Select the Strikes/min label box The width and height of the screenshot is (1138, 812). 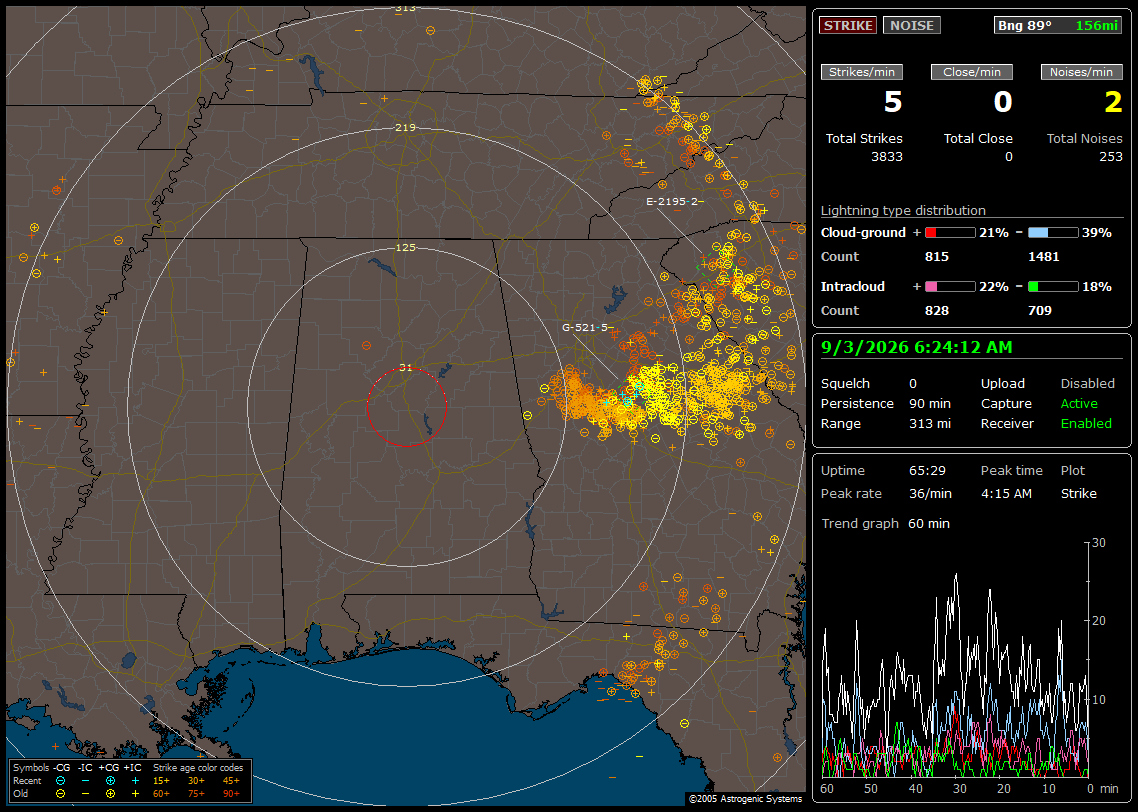pos(861,72)
